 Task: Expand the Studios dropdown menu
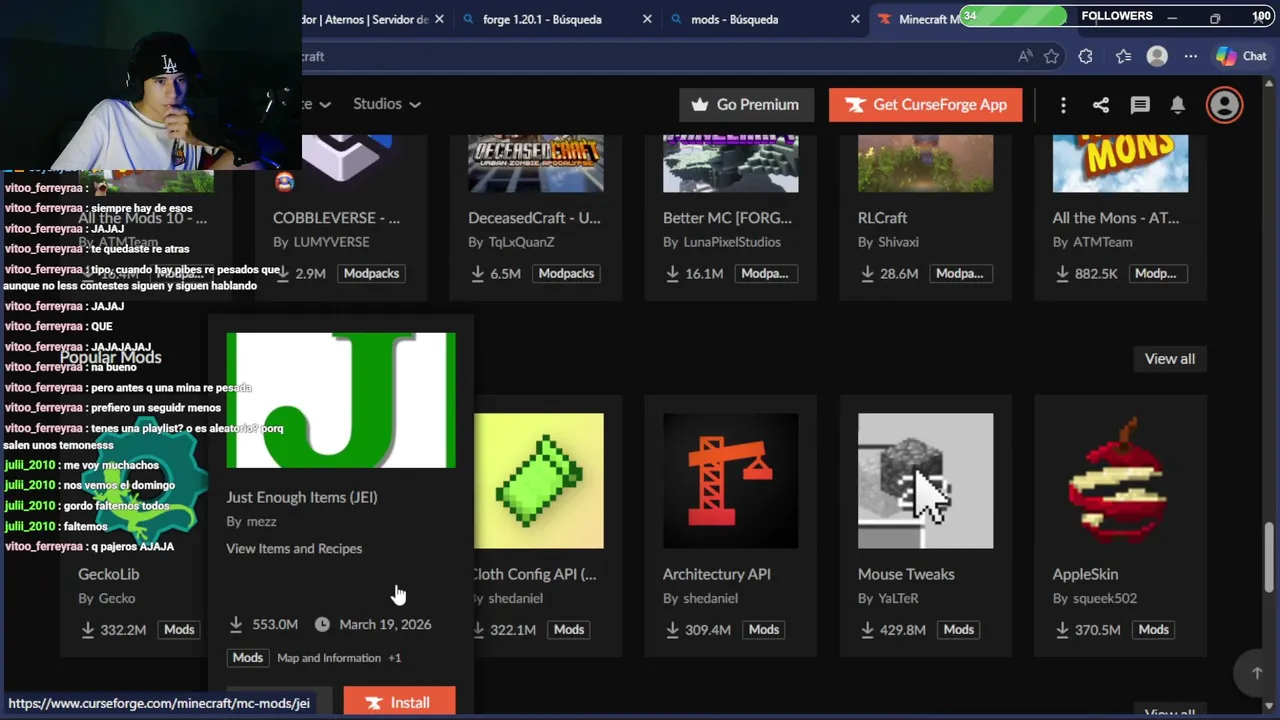pyautogui.click(x=386, y=104)
